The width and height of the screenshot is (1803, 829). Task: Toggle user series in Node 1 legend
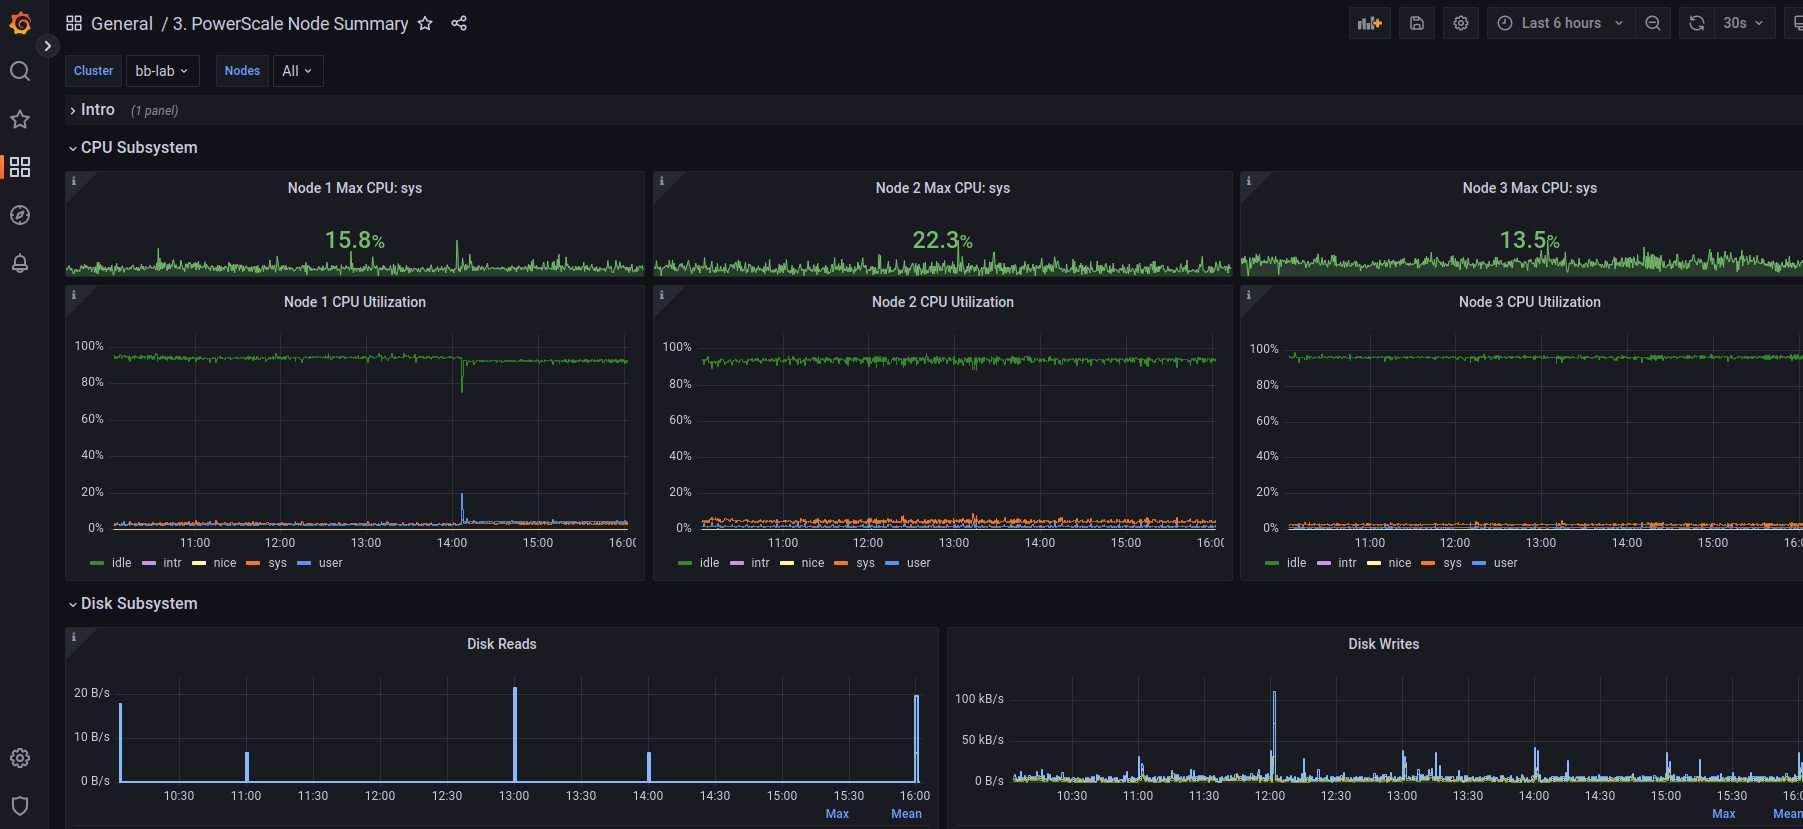tap(331, 563)
